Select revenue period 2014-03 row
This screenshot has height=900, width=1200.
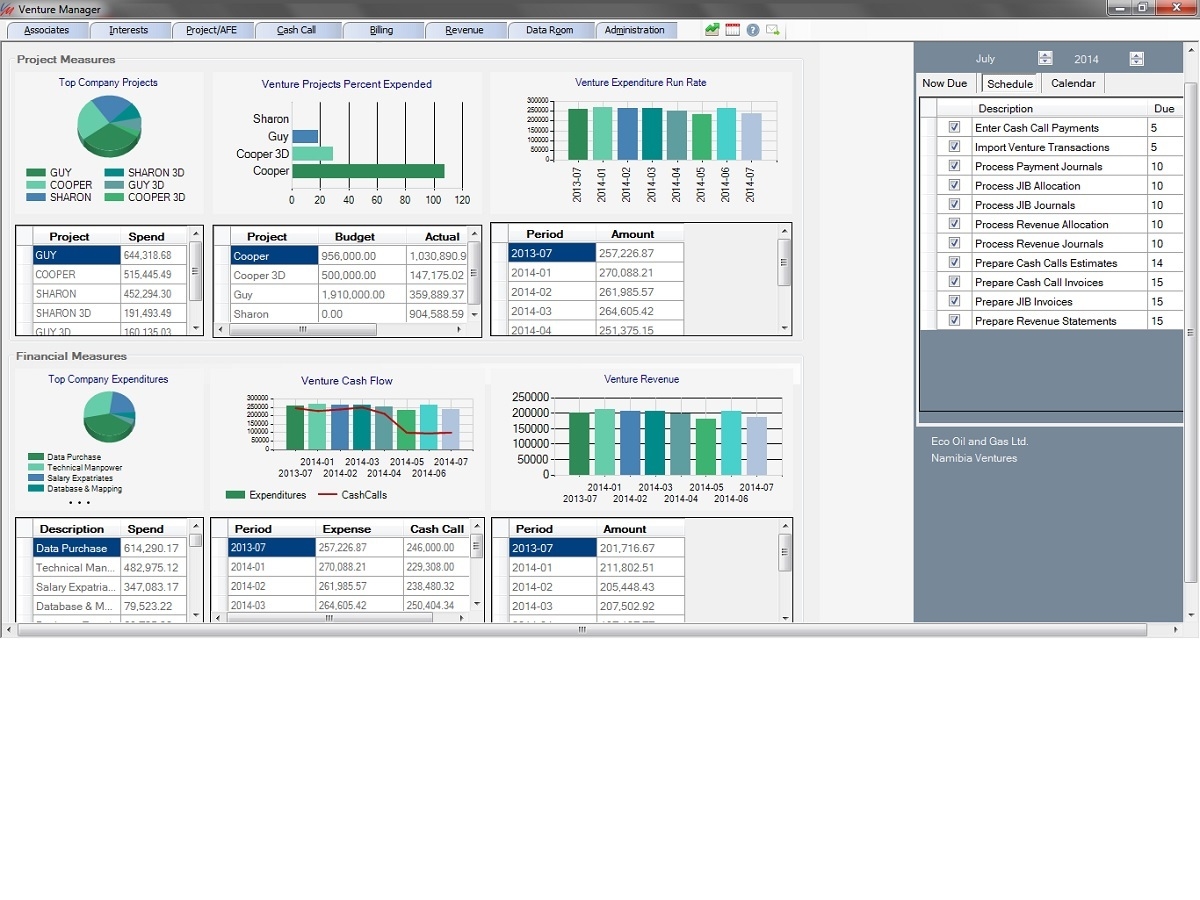(596, 606)
